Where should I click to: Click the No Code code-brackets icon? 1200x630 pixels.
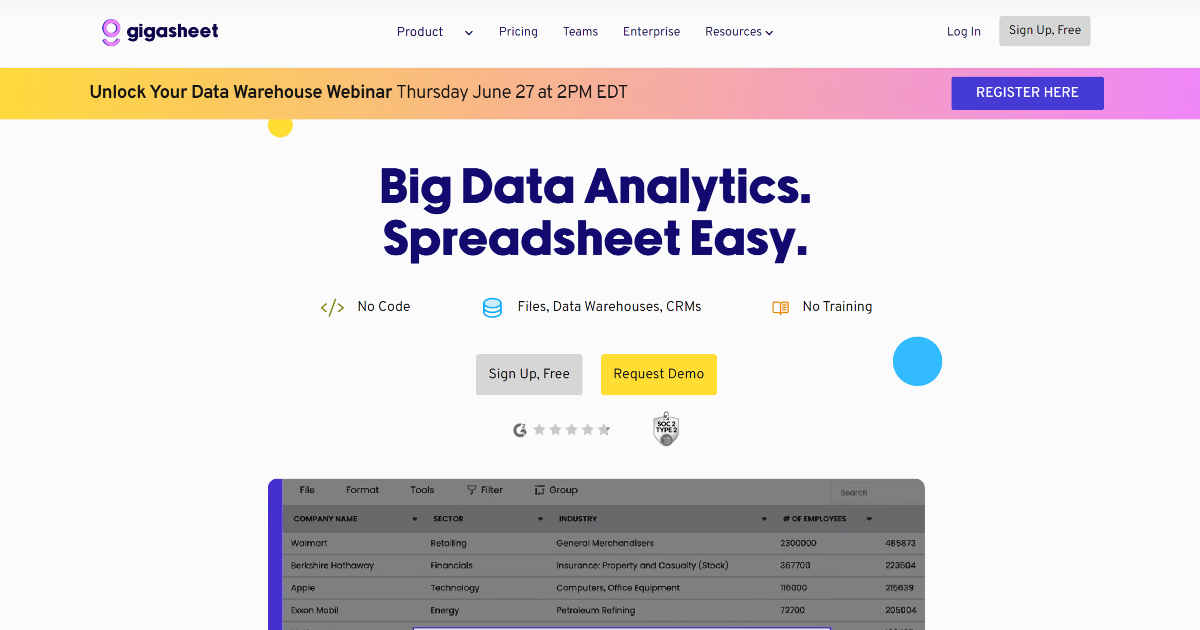point(331,307)
